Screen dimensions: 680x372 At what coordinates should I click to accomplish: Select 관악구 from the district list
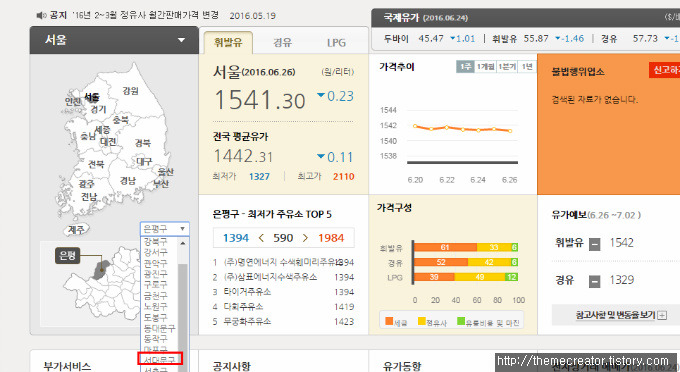155,263
